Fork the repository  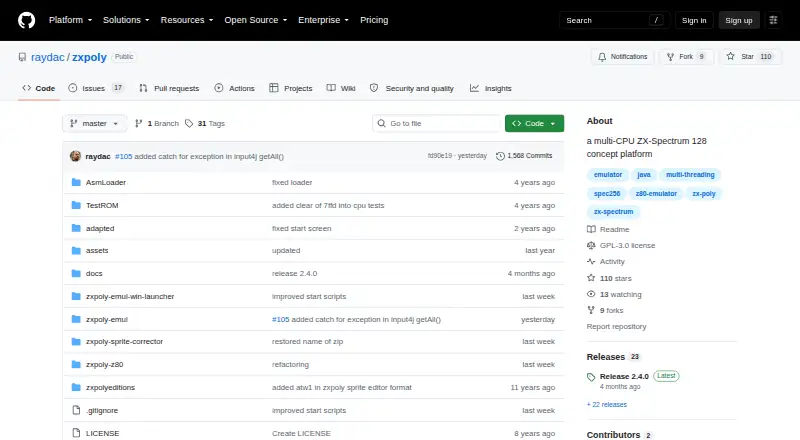[686, 57]
